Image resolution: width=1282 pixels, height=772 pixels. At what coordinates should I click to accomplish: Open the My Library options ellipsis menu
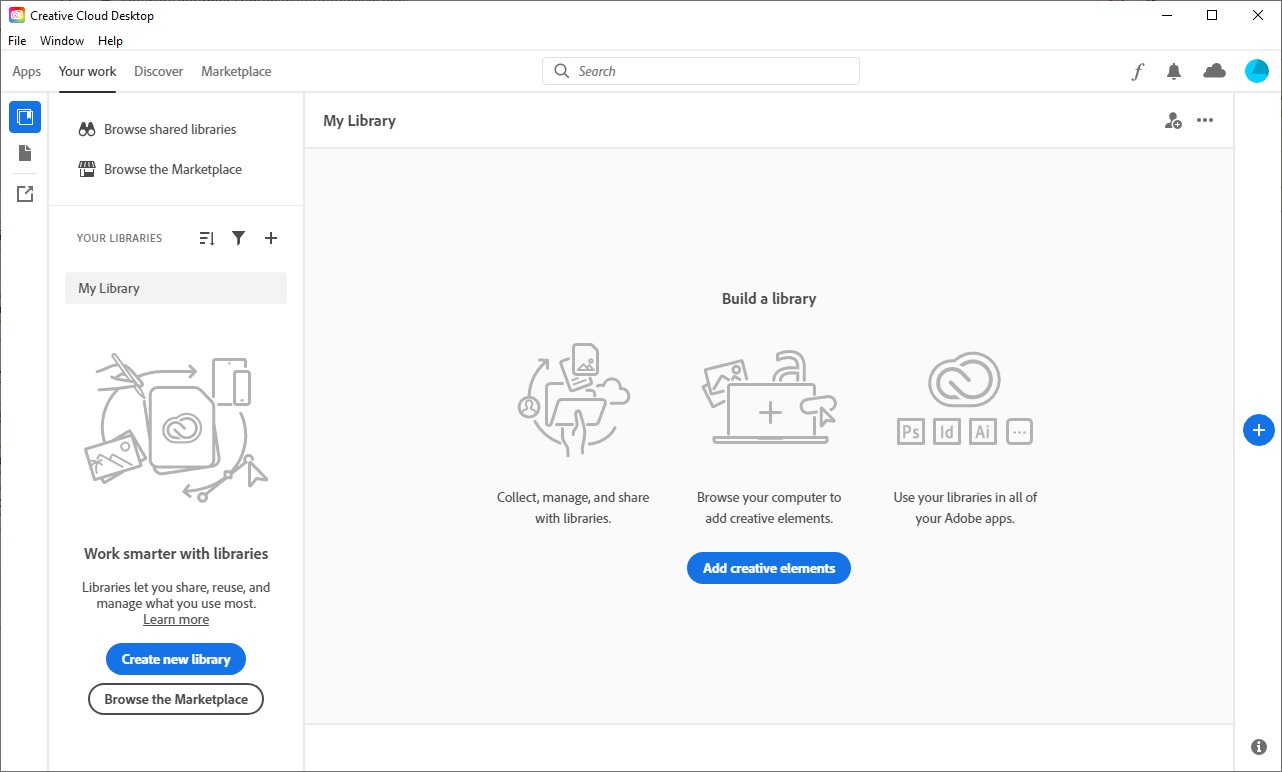pyautogui.click(x=1205, y=120)
